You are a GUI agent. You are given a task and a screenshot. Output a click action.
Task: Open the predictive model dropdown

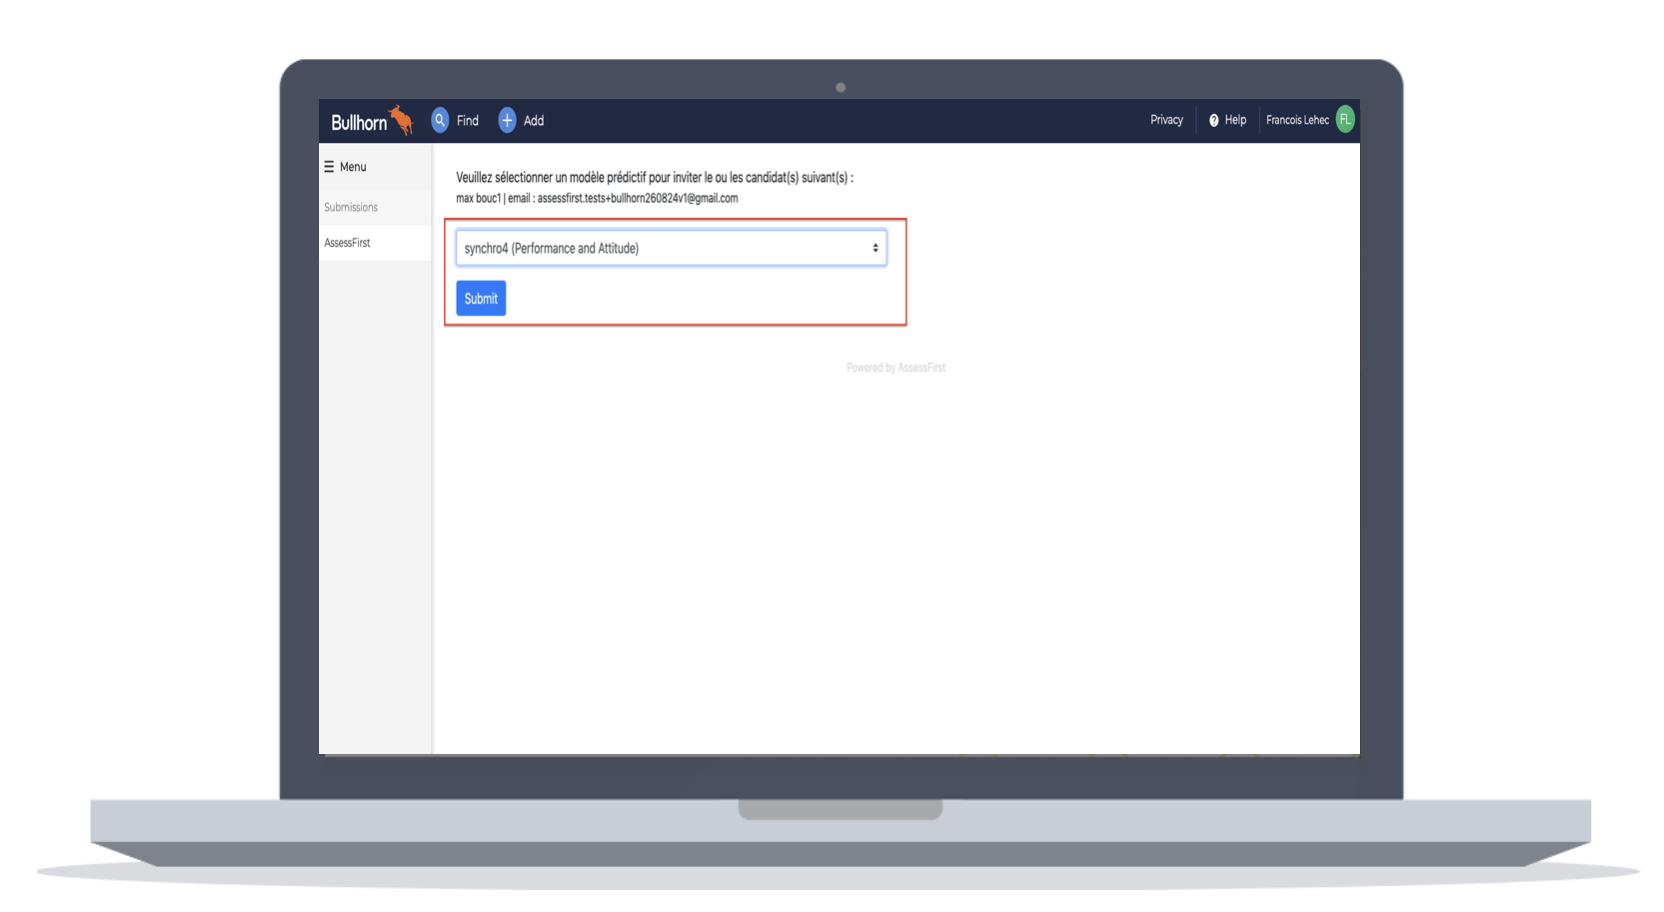[x=670, y=248]
